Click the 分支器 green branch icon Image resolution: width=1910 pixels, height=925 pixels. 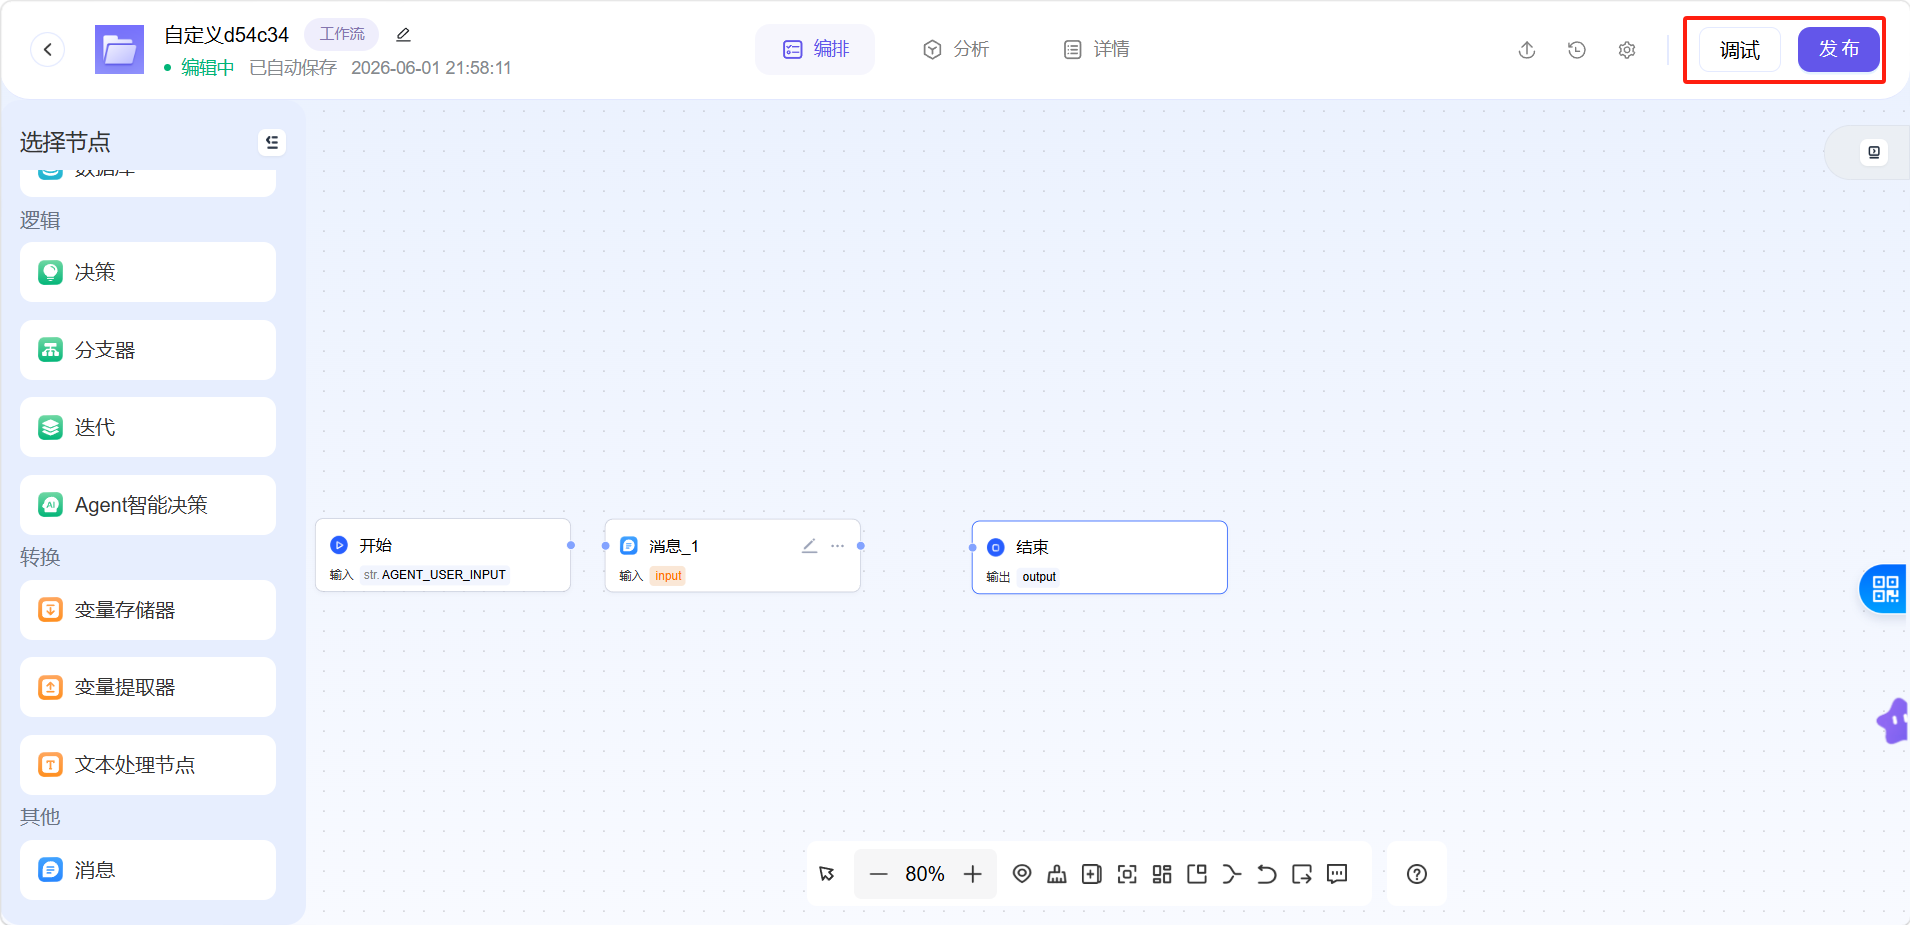[x=50, y=350]
